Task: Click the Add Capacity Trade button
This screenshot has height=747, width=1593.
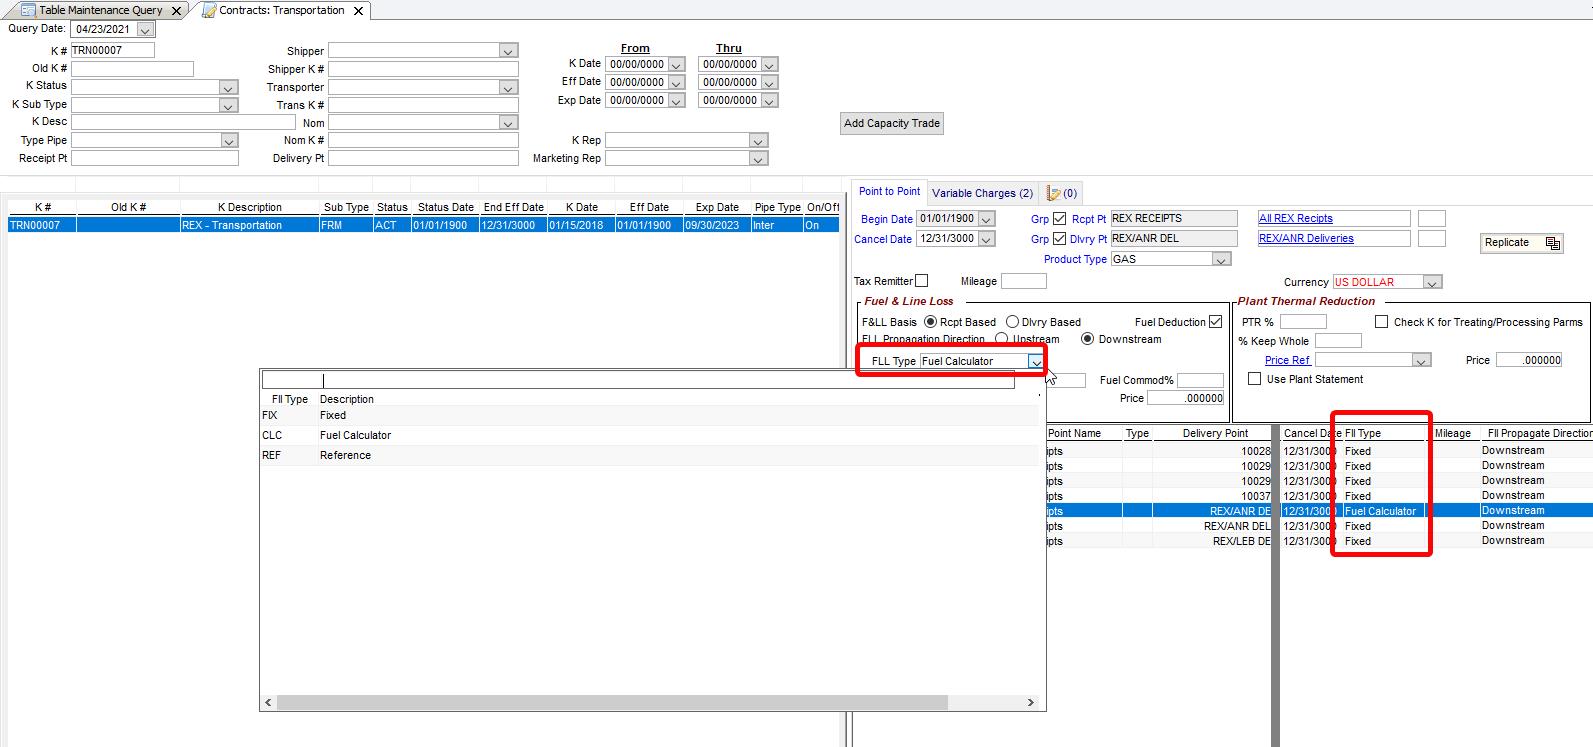Action: pyautogui.click(x=891, y=123)
